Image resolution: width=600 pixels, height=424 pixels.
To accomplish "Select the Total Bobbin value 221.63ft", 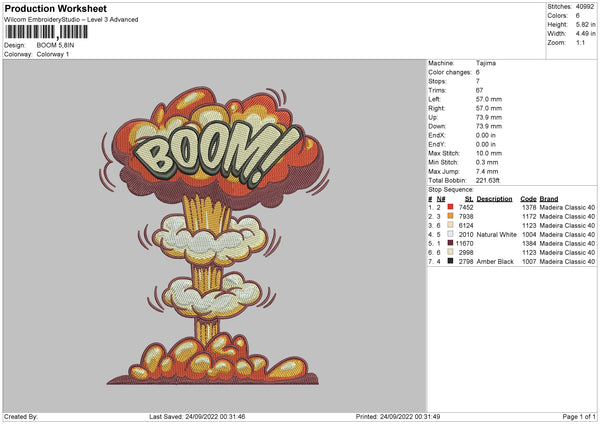I will pos(491,179).
